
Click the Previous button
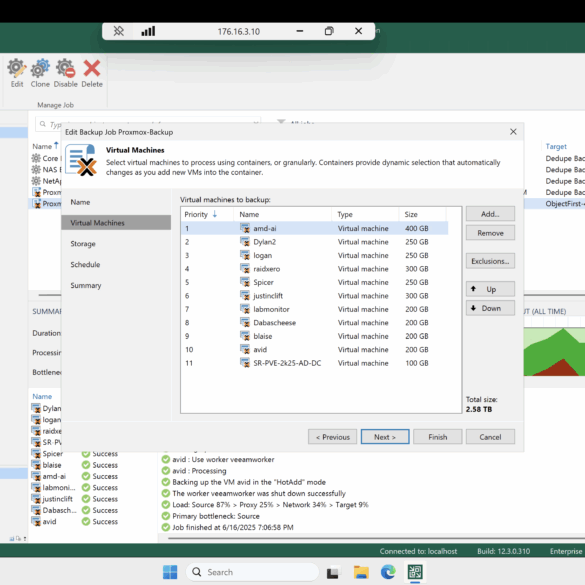click(332, 437)
